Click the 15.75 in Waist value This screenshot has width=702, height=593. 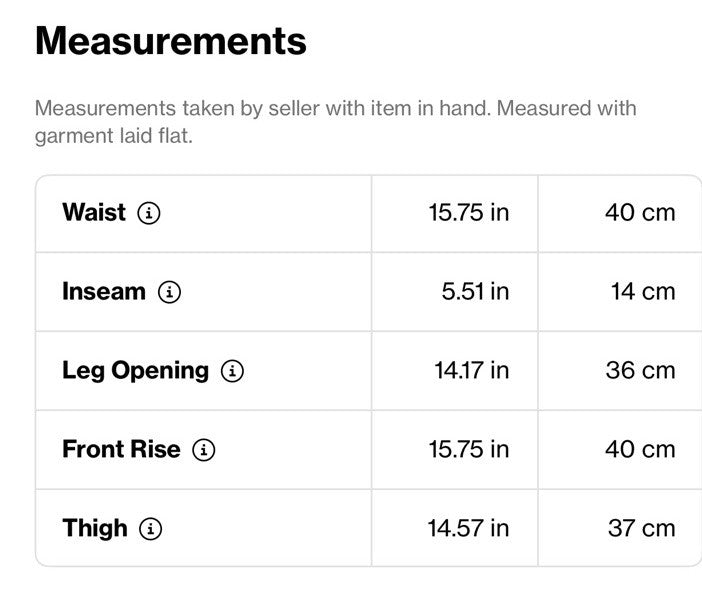tap(469, 213)
